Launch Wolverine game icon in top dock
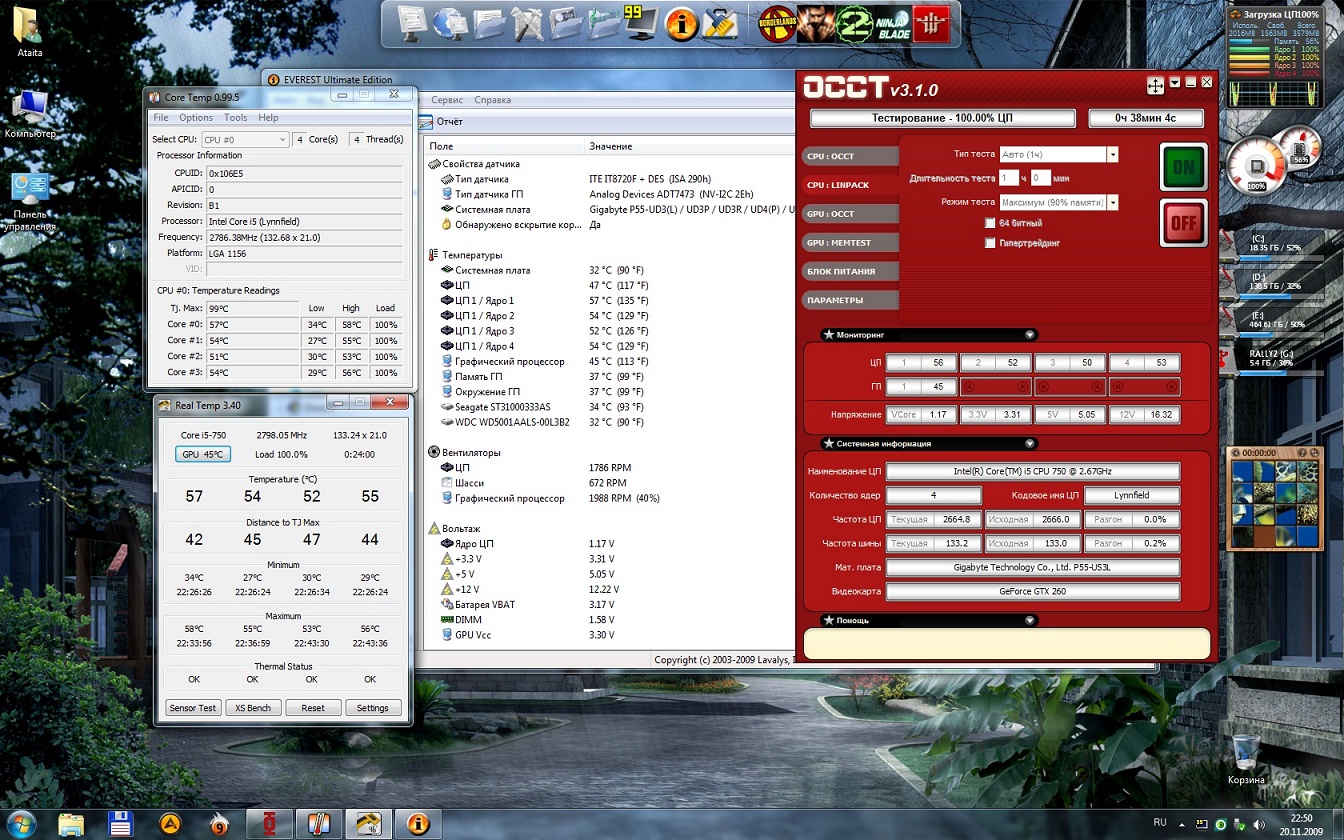 815,22
